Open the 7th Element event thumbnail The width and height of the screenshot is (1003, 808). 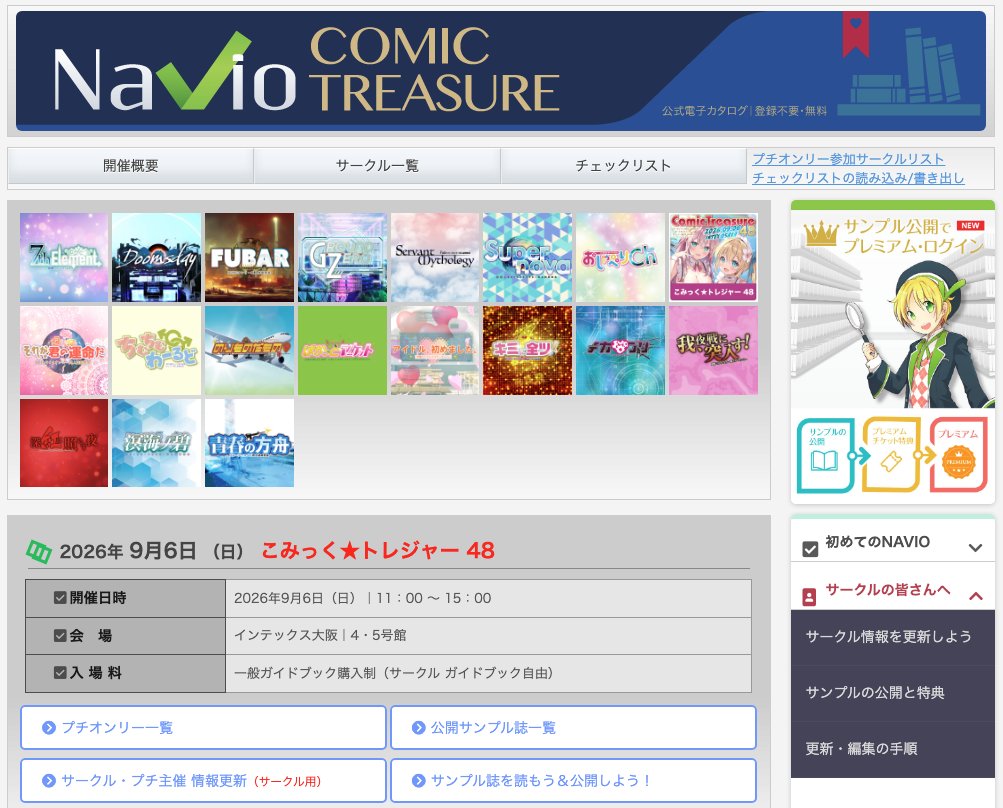tap(64, 257)
